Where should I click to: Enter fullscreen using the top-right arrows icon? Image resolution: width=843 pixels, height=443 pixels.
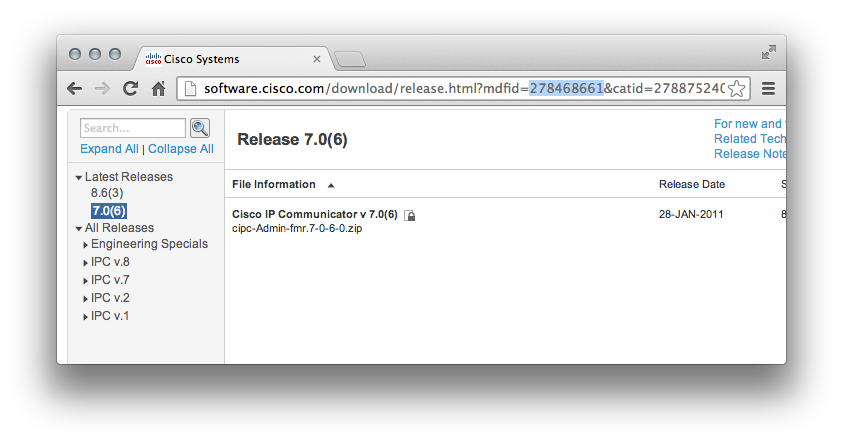tap(768, 52)
